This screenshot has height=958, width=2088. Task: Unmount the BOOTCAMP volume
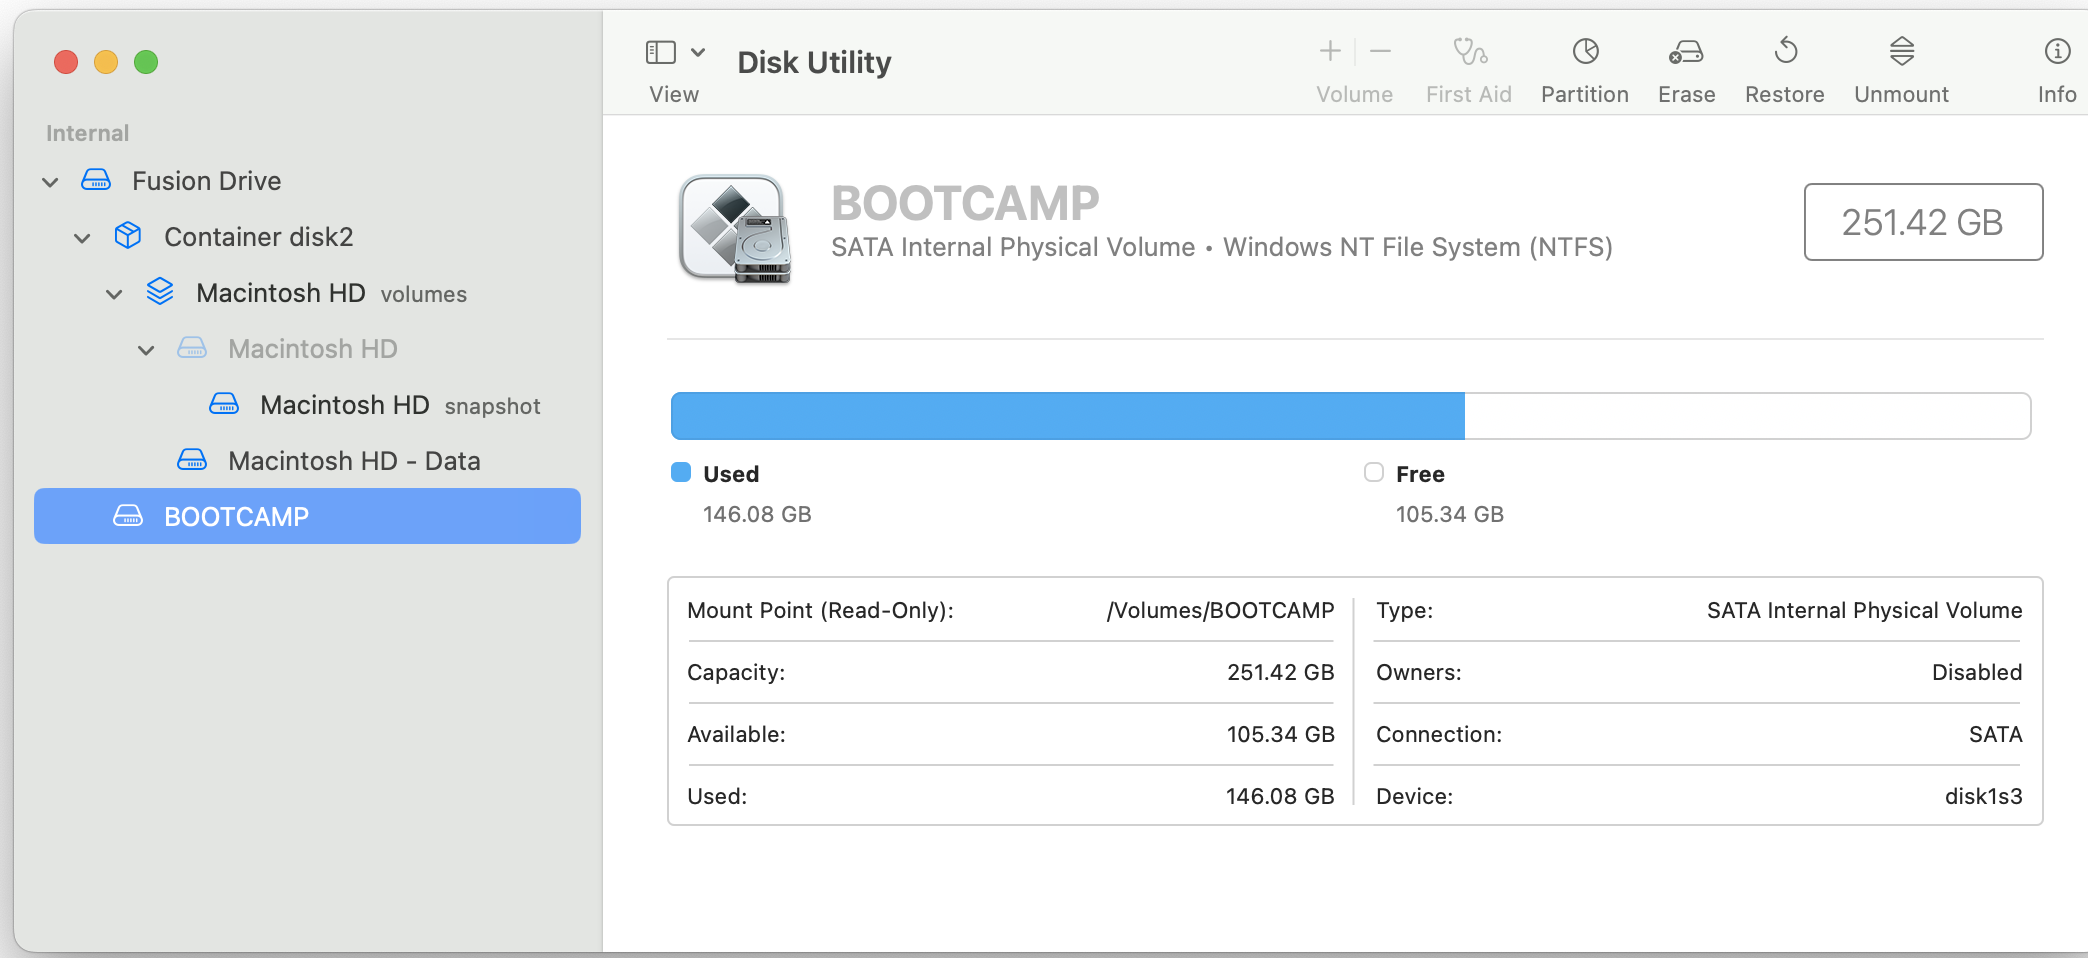coord(1899,65)
